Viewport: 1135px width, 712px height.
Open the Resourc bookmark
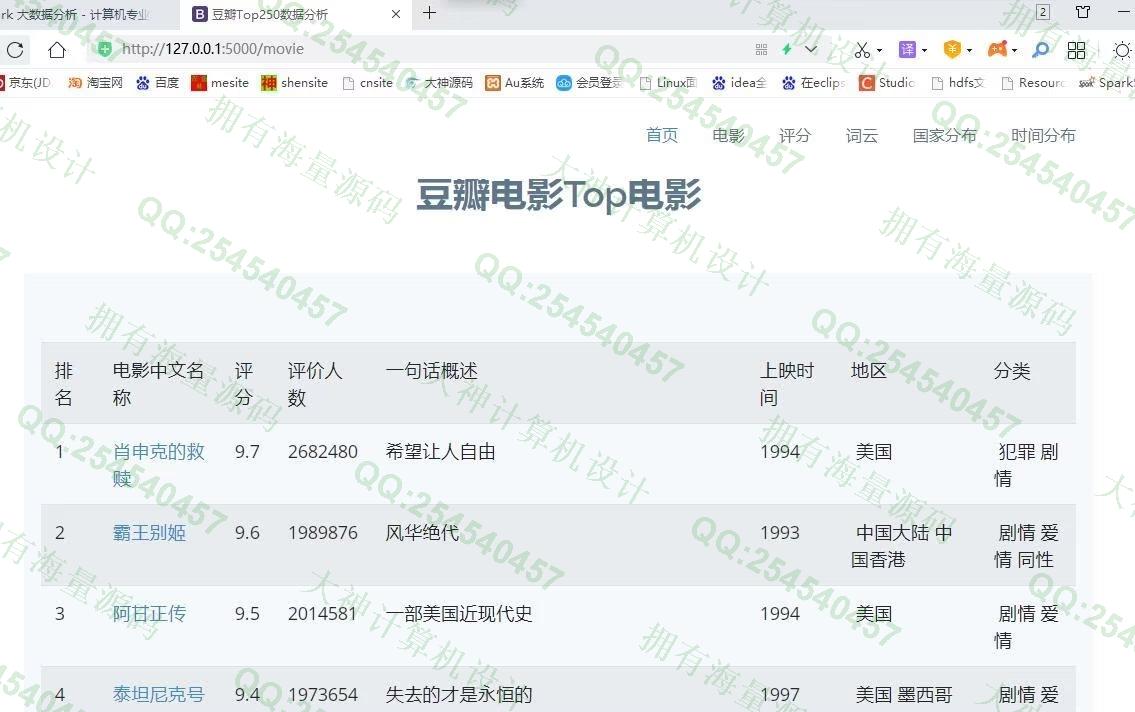(1033, 82)
